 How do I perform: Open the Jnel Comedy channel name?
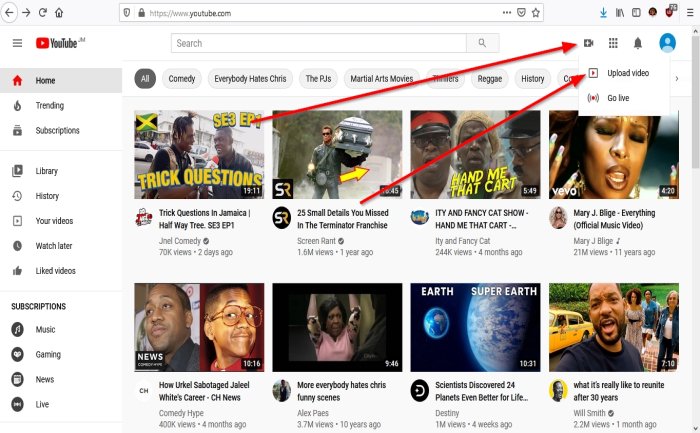180,241
